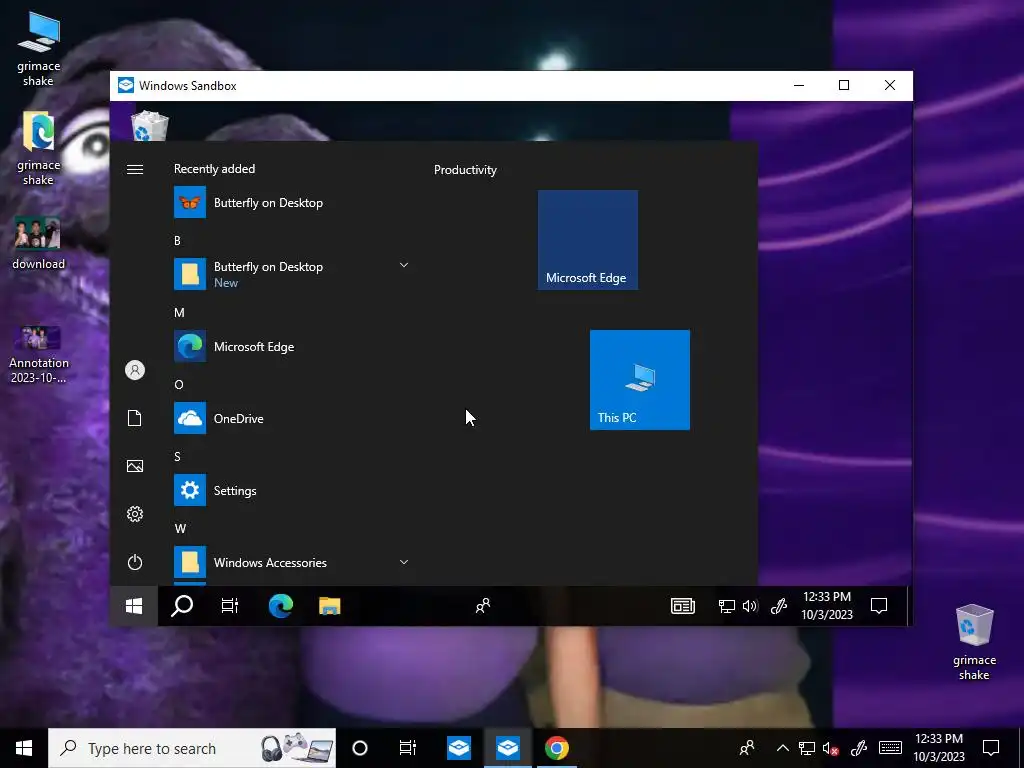Open the volume control in Sandbox tray
Screen dimensions: 1024x768
750,606
